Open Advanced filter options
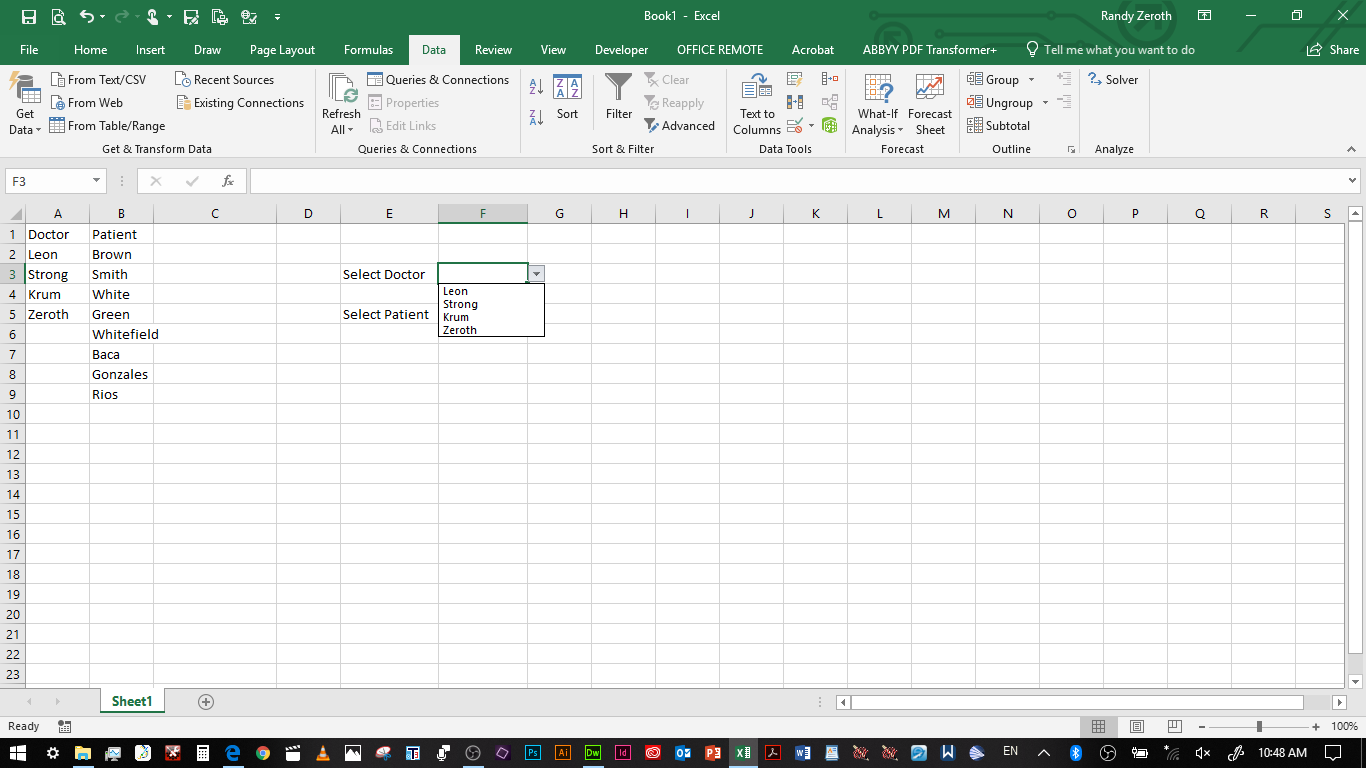The height and width of the screenshot is (768, 1366). tap(679, 126)
